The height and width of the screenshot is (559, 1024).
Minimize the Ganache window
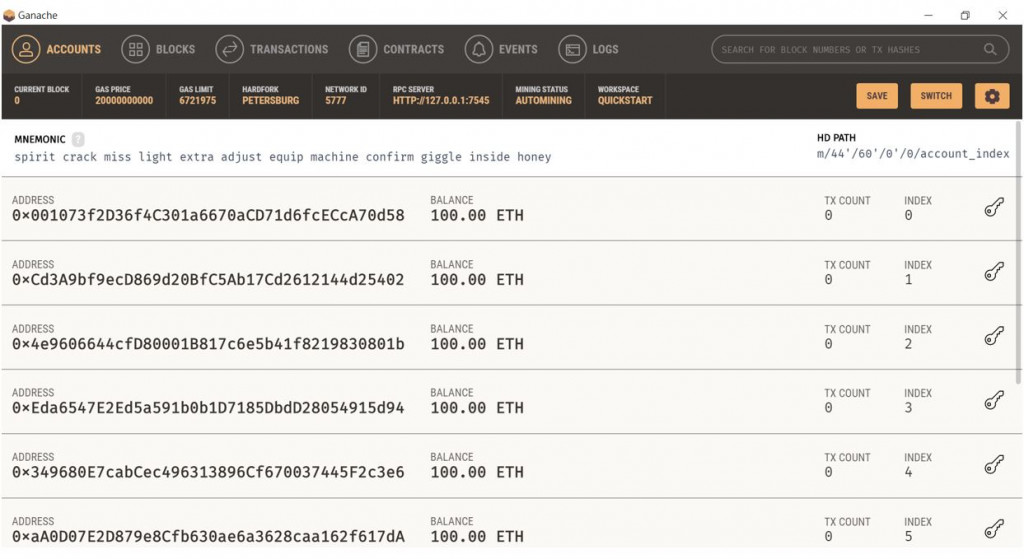click(928, 15)
